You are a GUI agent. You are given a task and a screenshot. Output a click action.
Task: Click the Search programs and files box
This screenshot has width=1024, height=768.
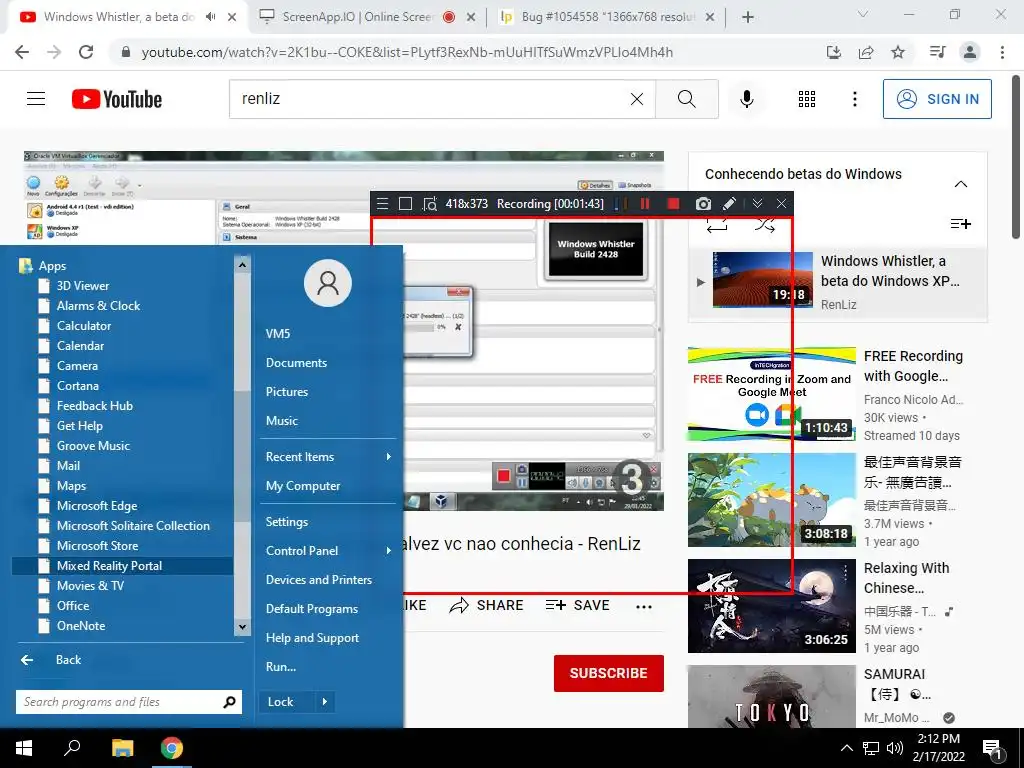click(x=129, y=702)
